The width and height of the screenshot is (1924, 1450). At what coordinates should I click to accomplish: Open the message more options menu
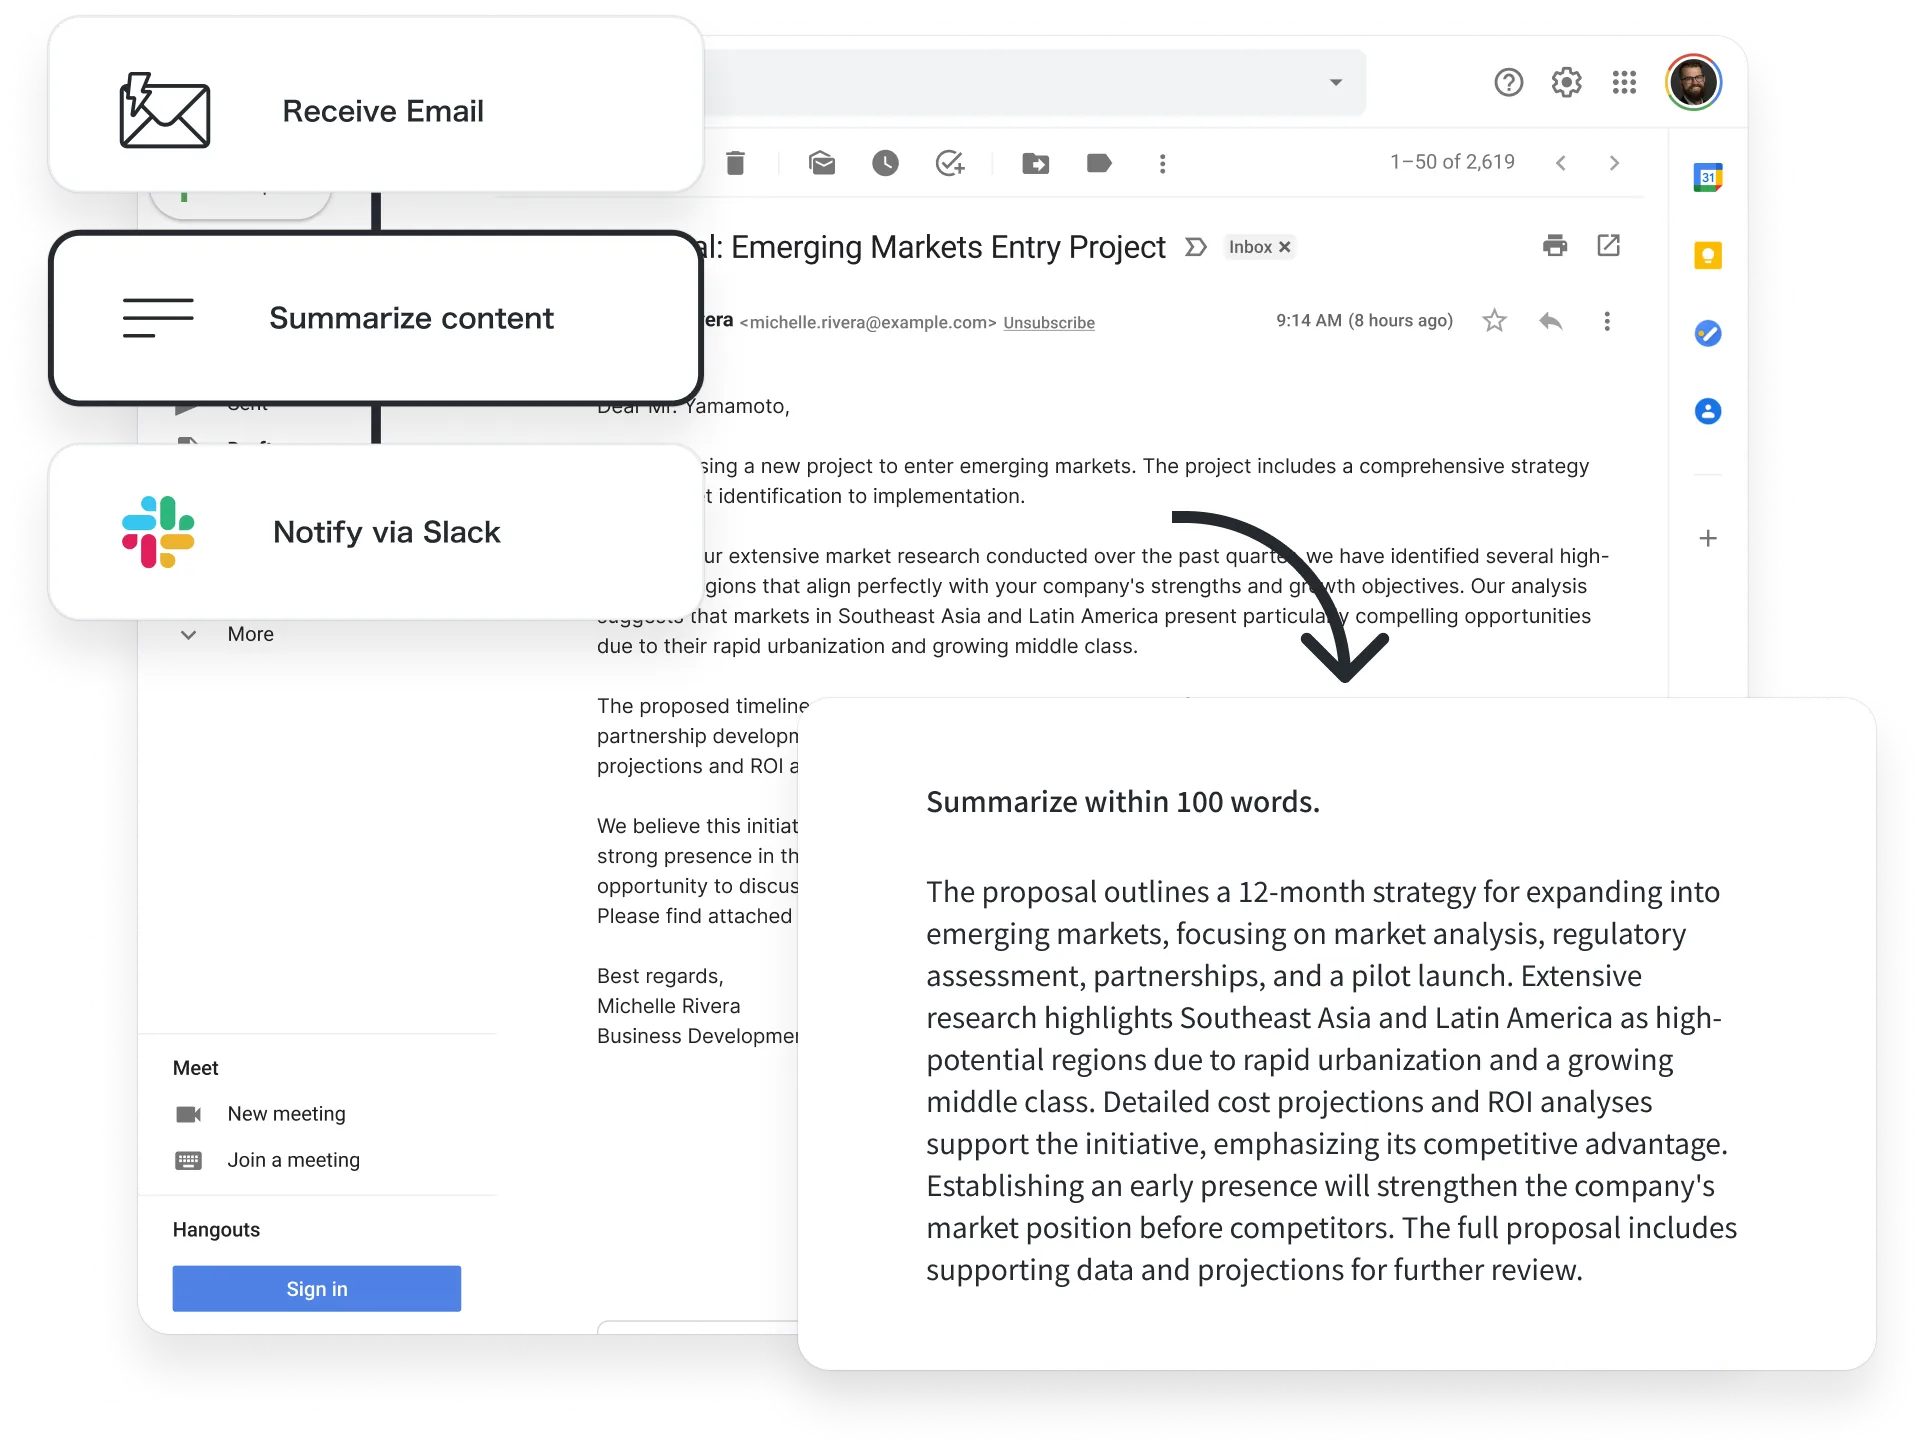[x=1606, y=321]
